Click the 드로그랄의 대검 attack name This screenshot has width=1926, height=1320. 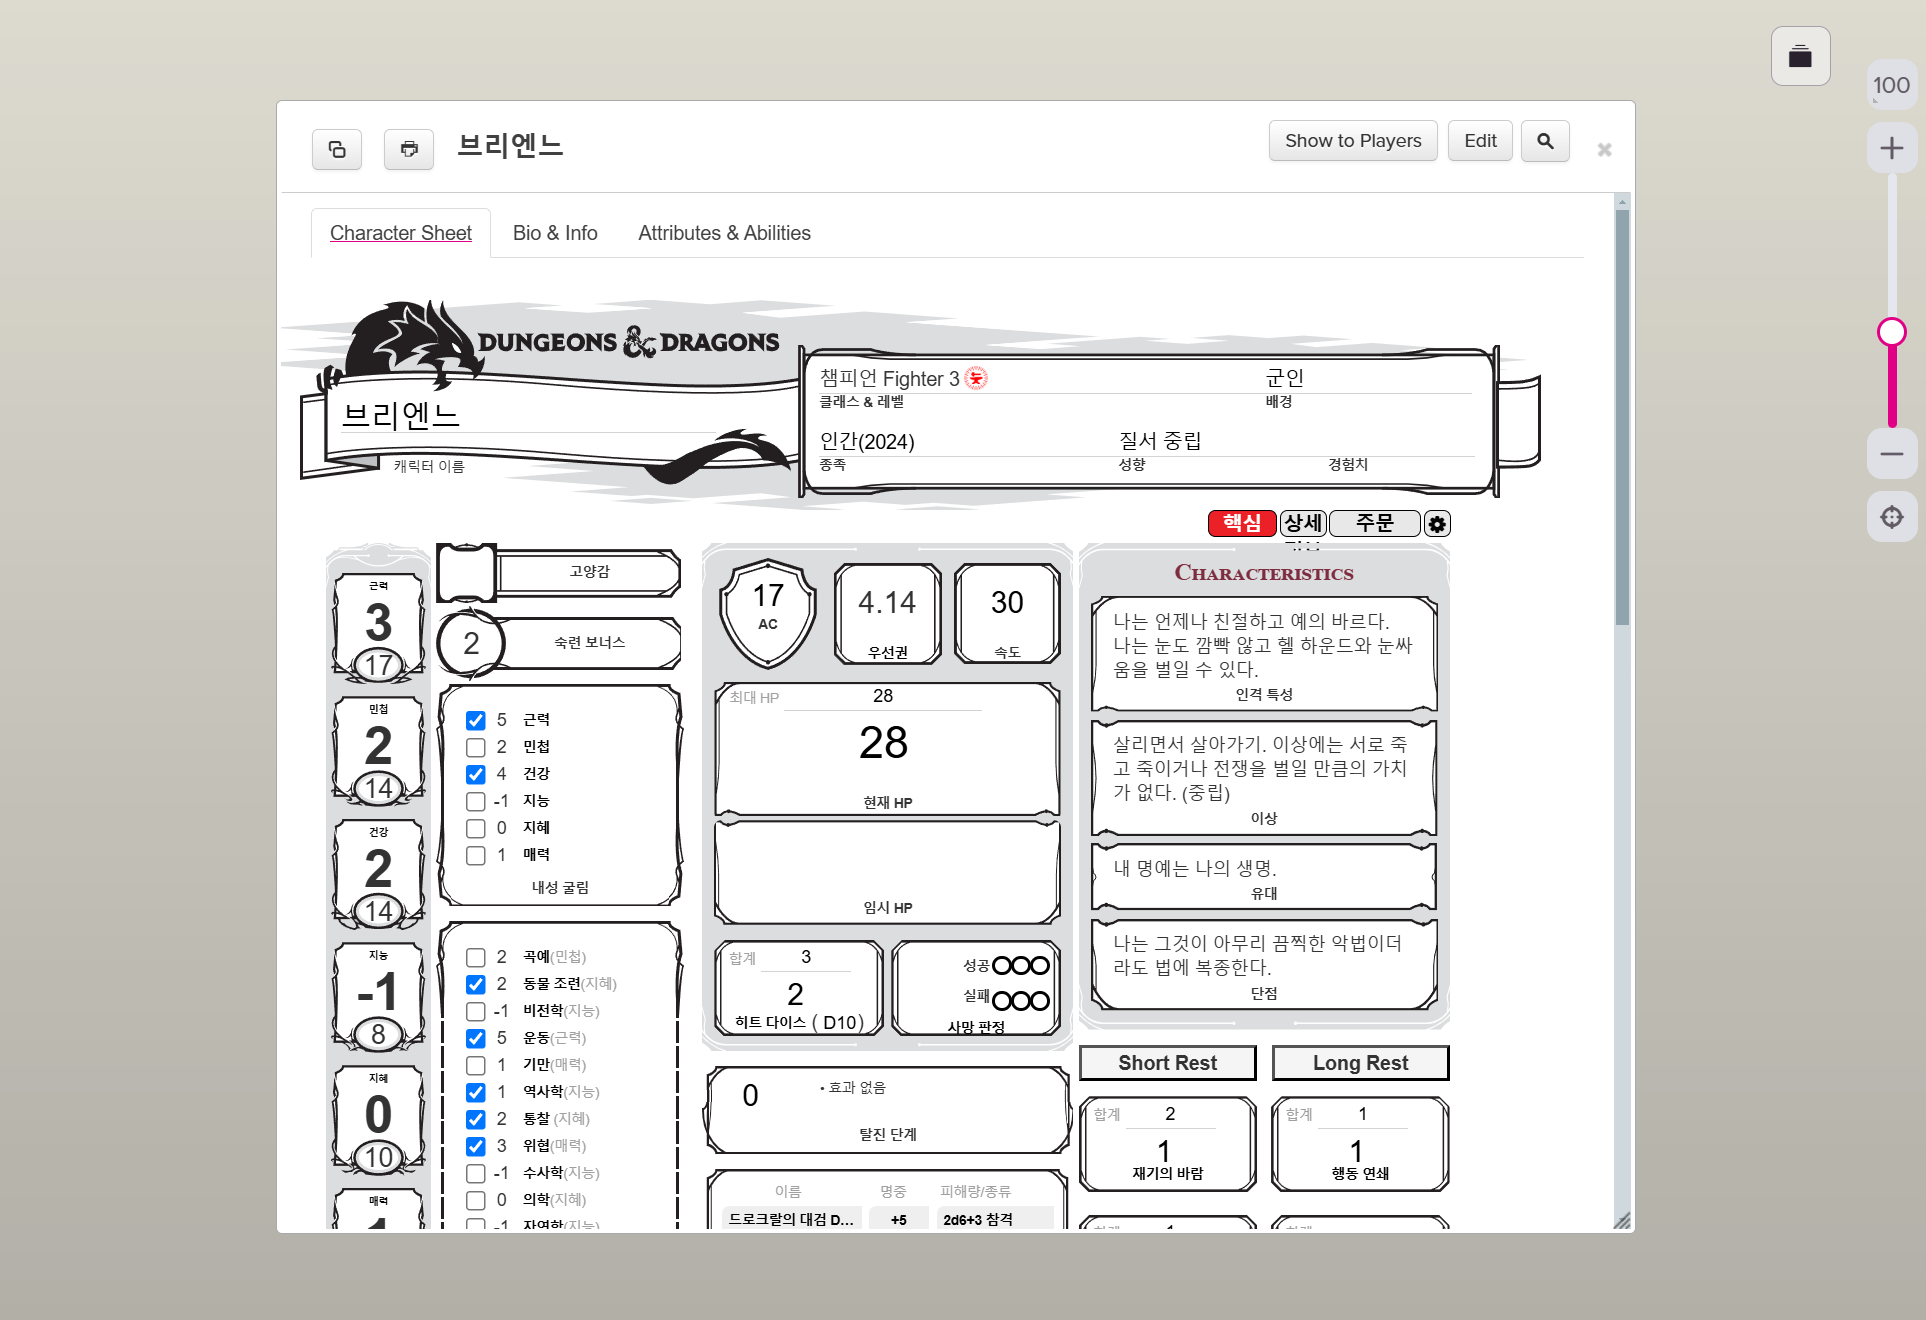tap(791, 1219)
